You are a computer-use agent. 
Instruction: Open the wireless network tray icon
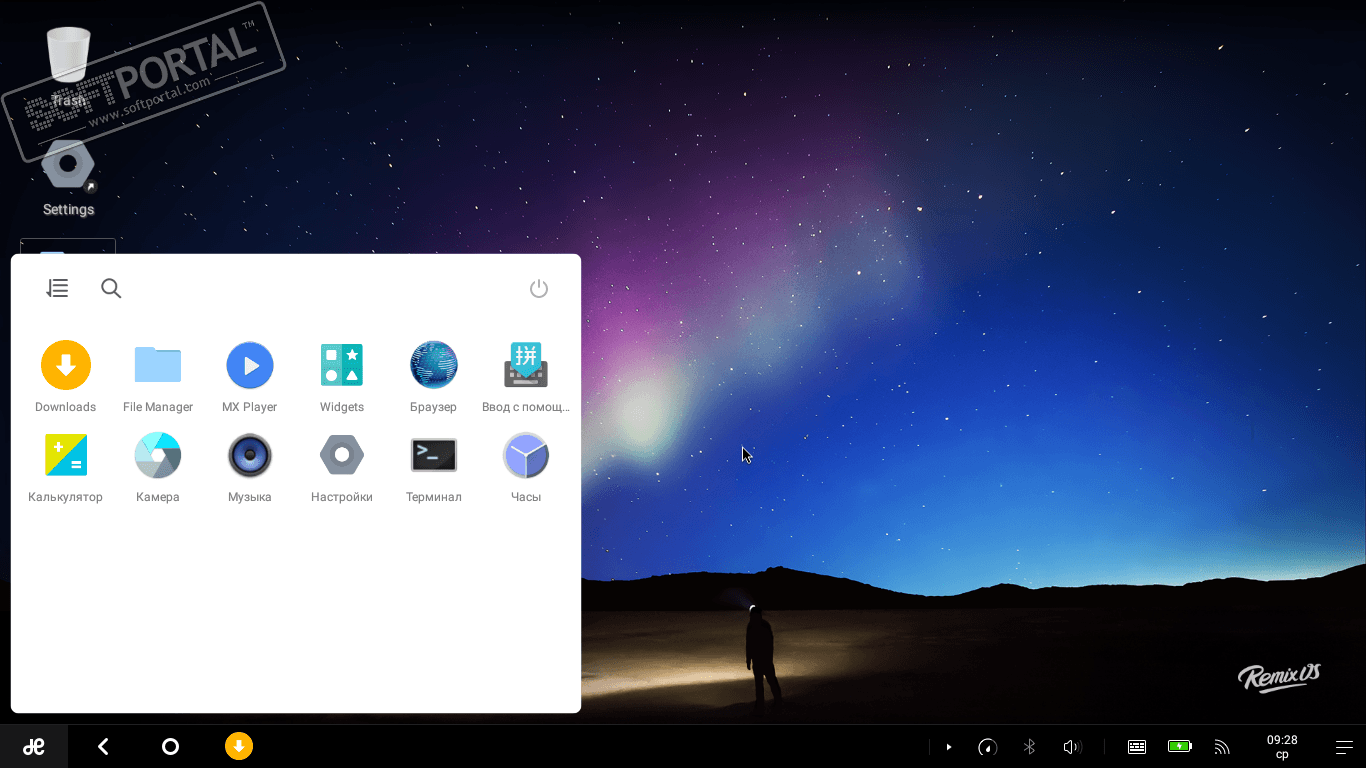pyautogui.click(x=1222, y=746)
